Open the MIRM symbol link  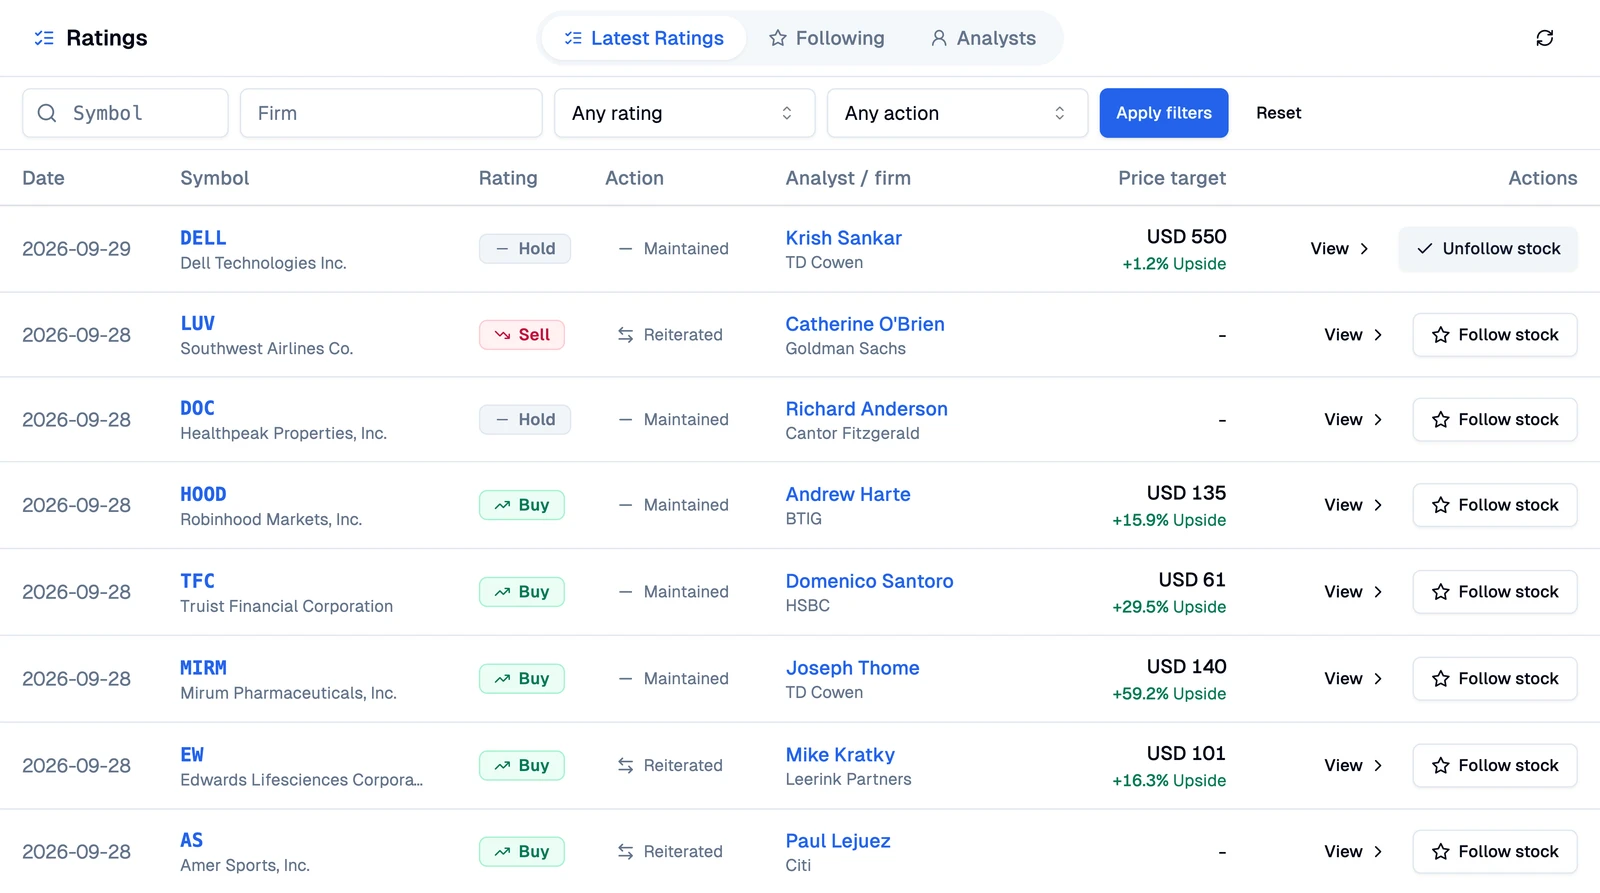pyautogui.click(x=203, y=667)
